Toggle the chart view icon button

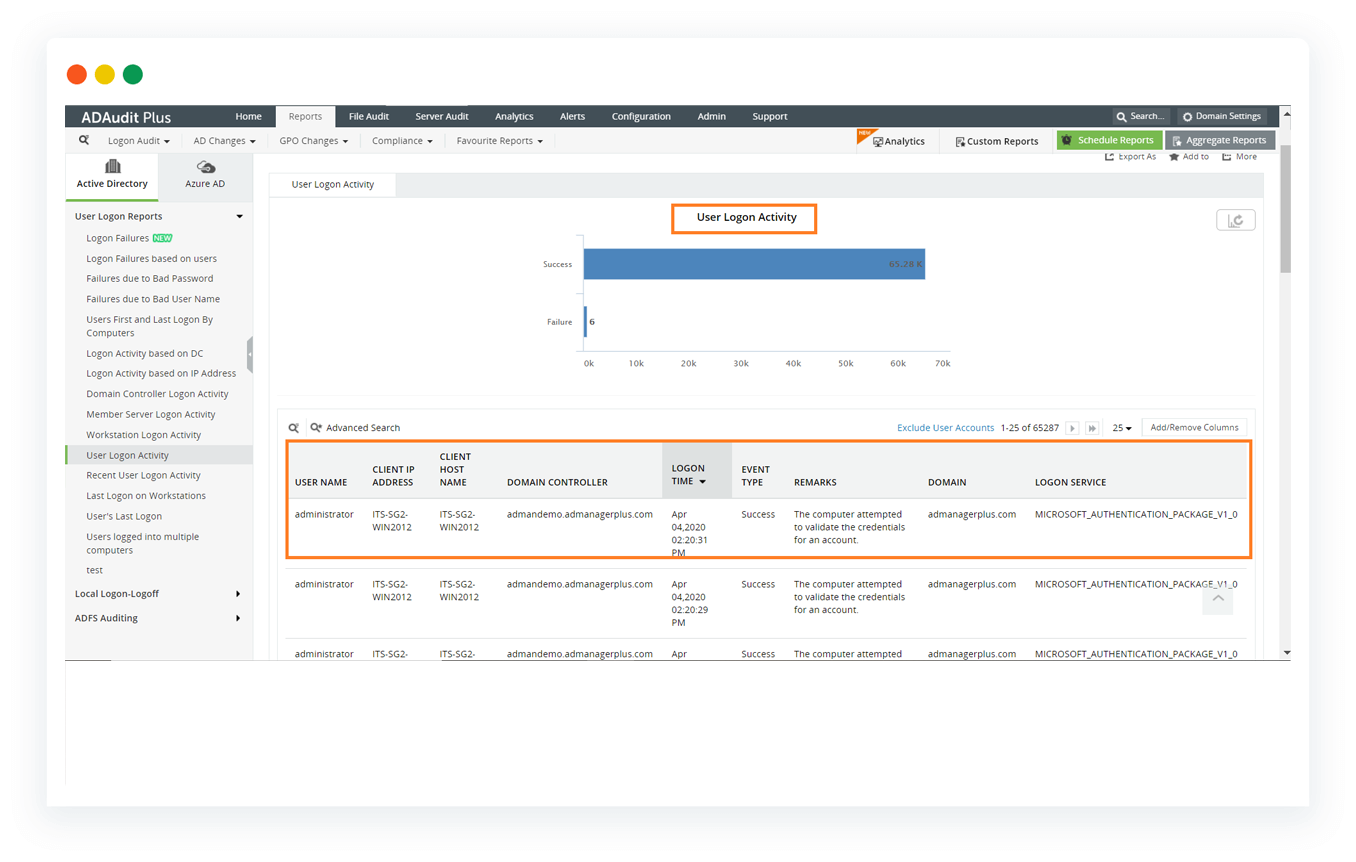click(x=1235, y=220)
